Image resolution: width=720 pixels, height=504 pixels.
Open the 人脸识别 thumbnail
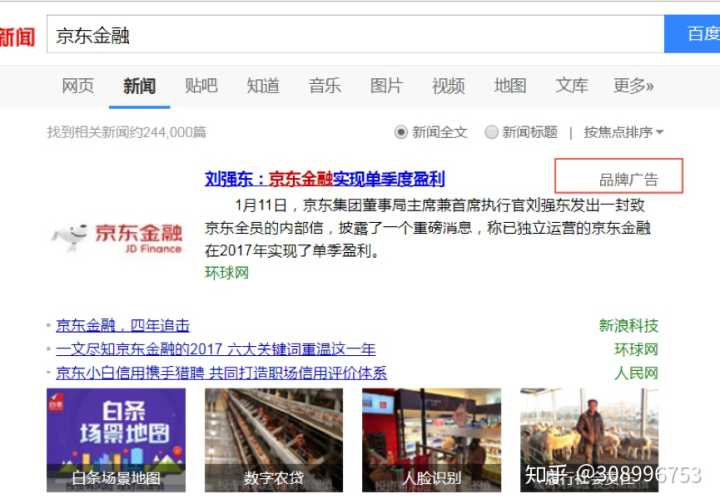[x=432, y=440]
